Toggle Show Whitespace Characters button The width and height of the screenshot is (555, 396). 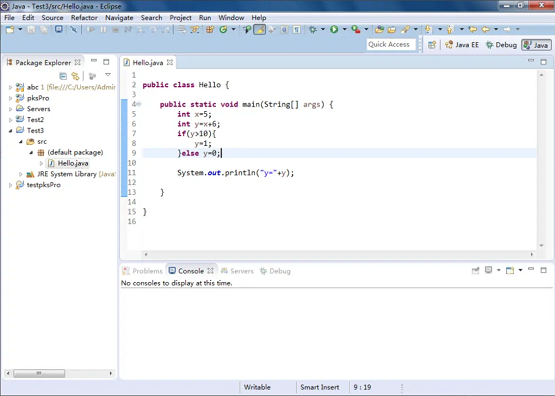pyautogui.click(x=297, y=29)
